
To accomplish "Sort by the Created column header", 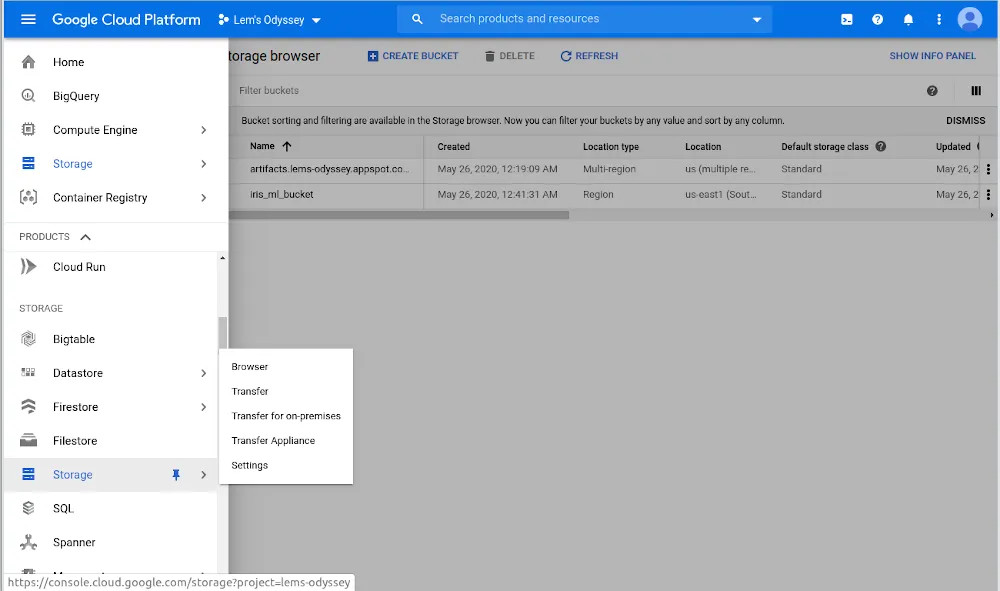I will [453, 147].
